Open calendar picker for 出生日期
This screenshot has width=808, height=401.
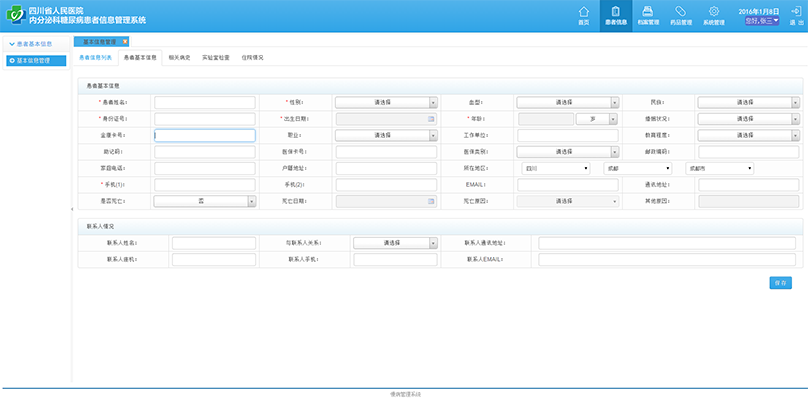tap(432, 119)
